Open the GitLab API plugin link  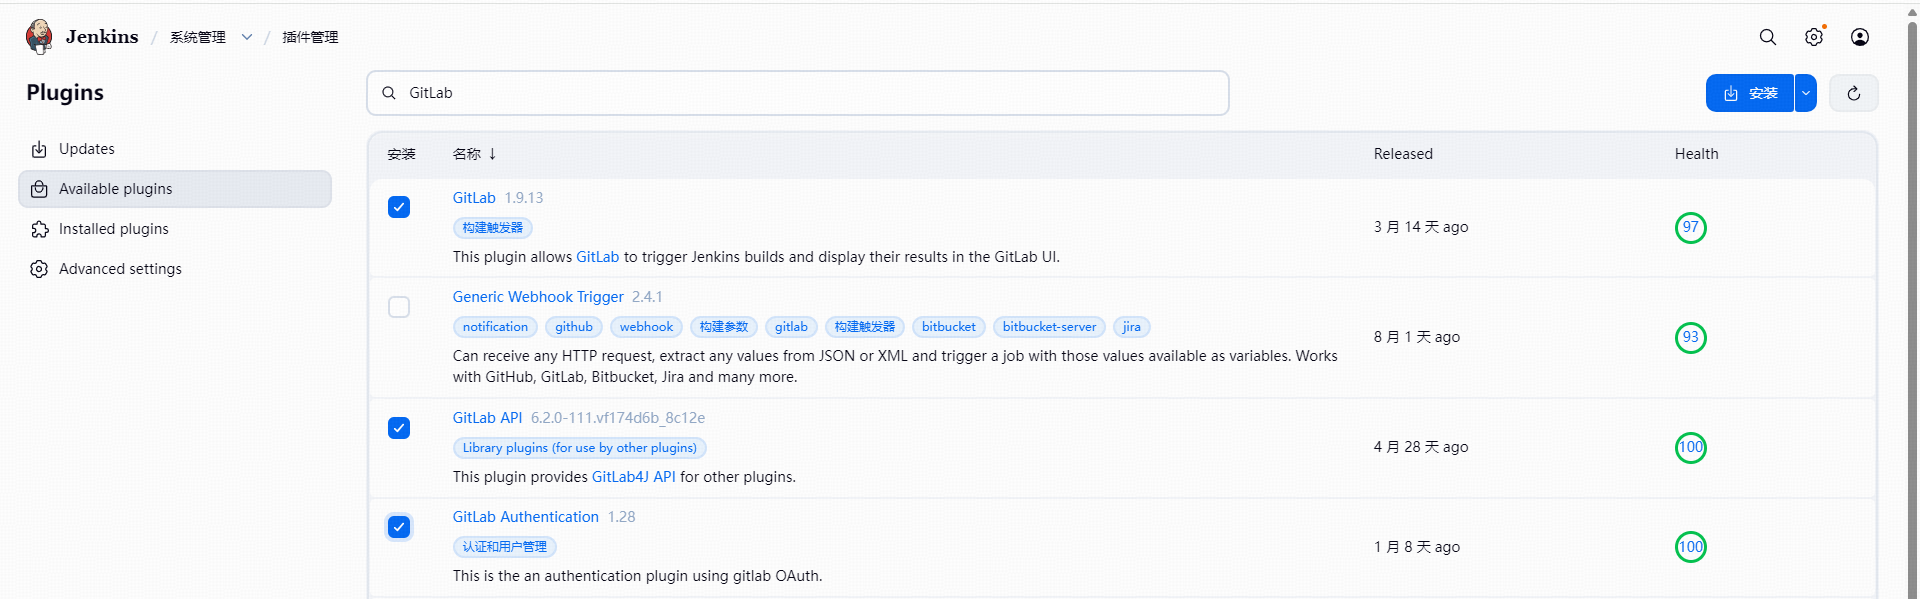point(487,418)
